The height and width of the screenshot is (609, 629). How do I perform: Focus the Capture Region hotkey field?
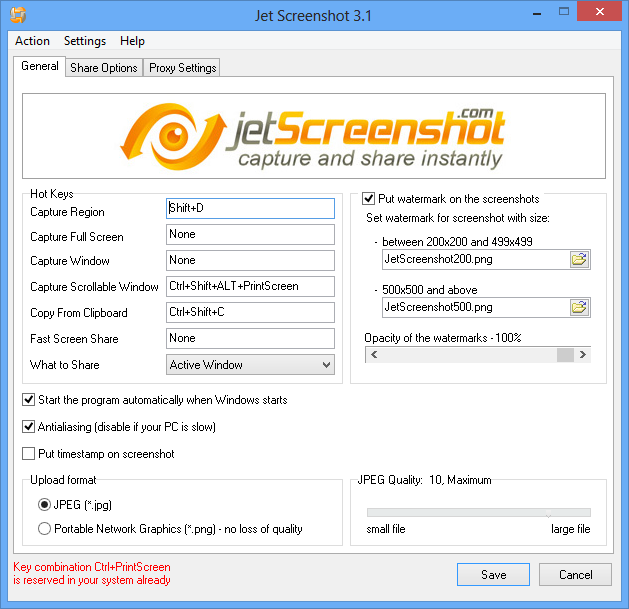[250, 208]
